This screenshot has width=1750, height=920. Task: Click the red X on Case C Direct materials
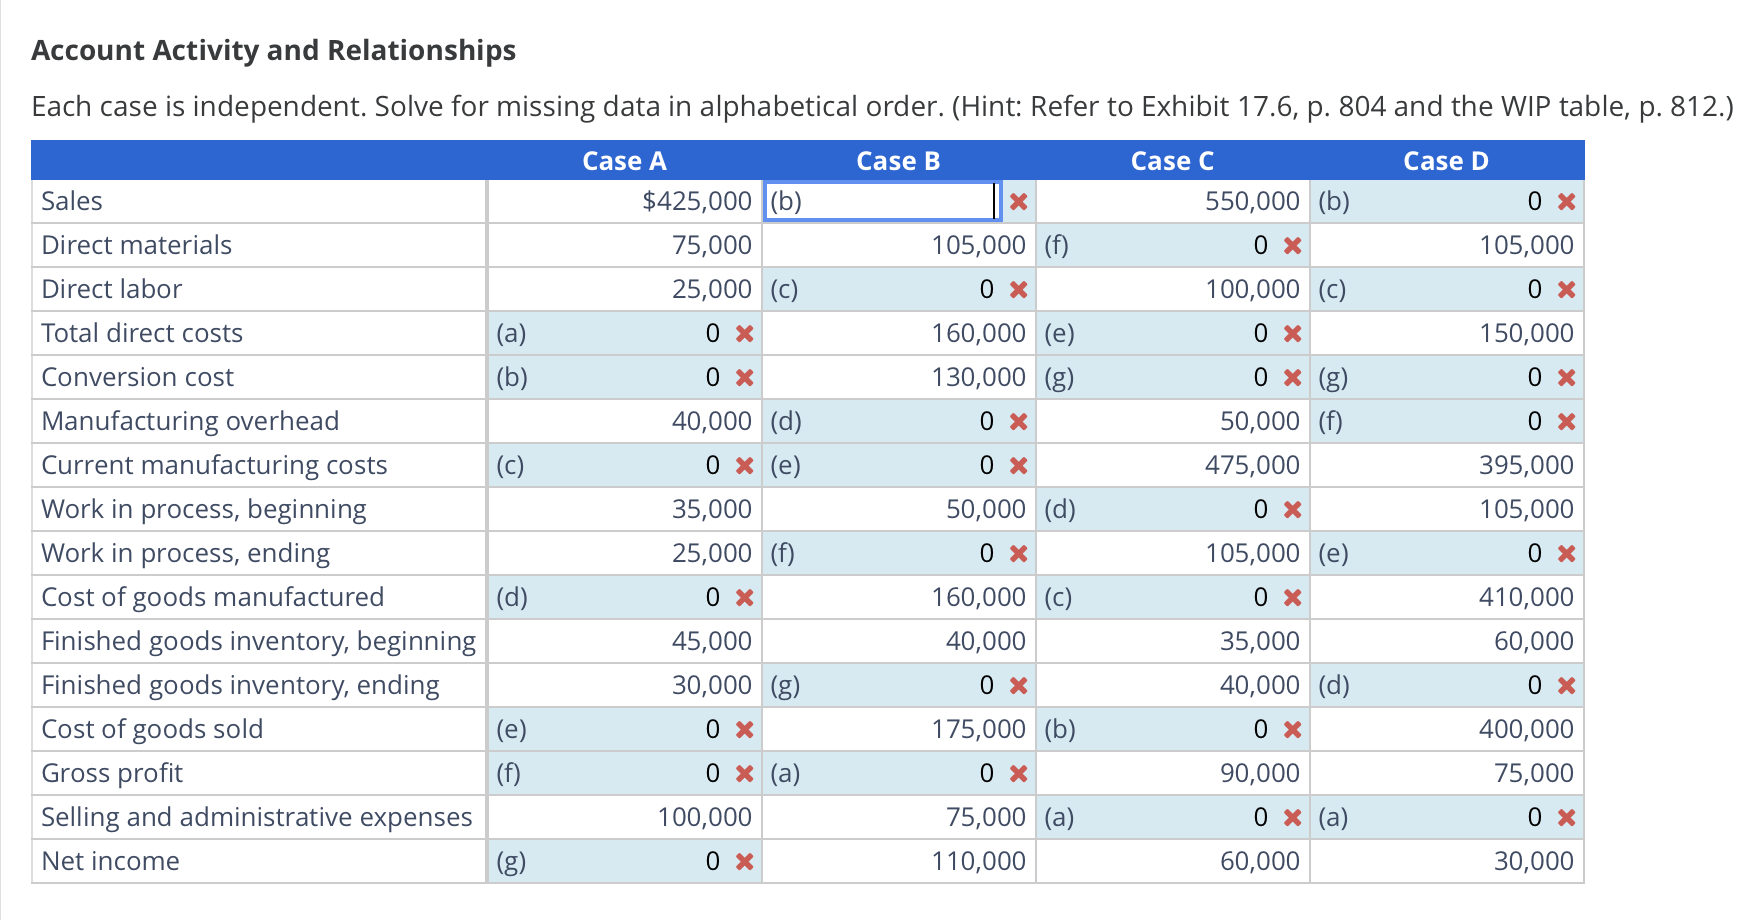click(1292, 245)
